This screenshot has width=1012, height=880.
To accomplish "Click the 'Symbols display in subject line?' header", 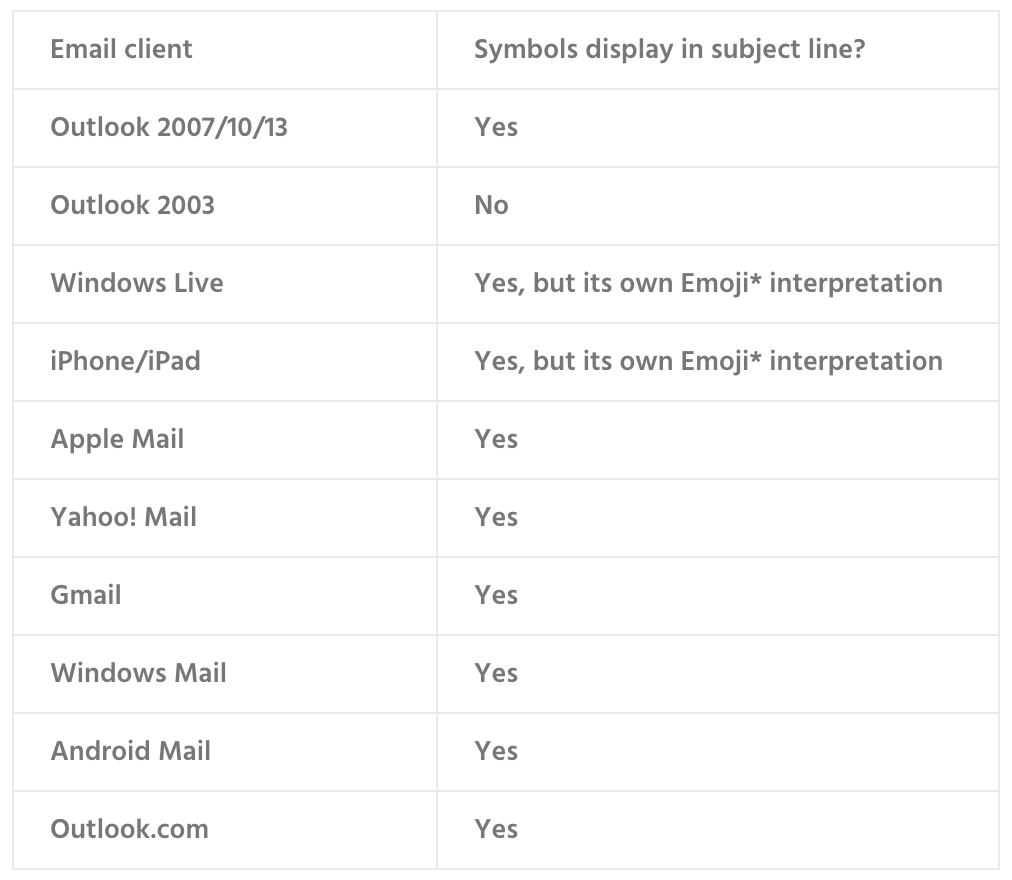I will (x=669, y=49).
